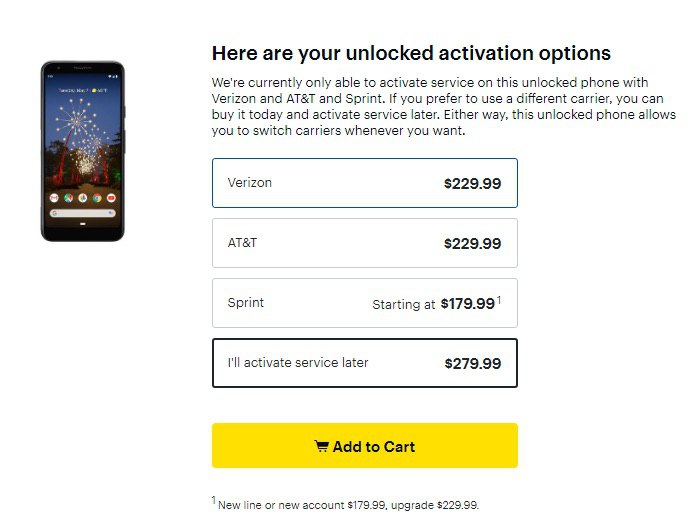
Task: Click the date and weather widget on the phone screen
Action: (x=83, y=90)
